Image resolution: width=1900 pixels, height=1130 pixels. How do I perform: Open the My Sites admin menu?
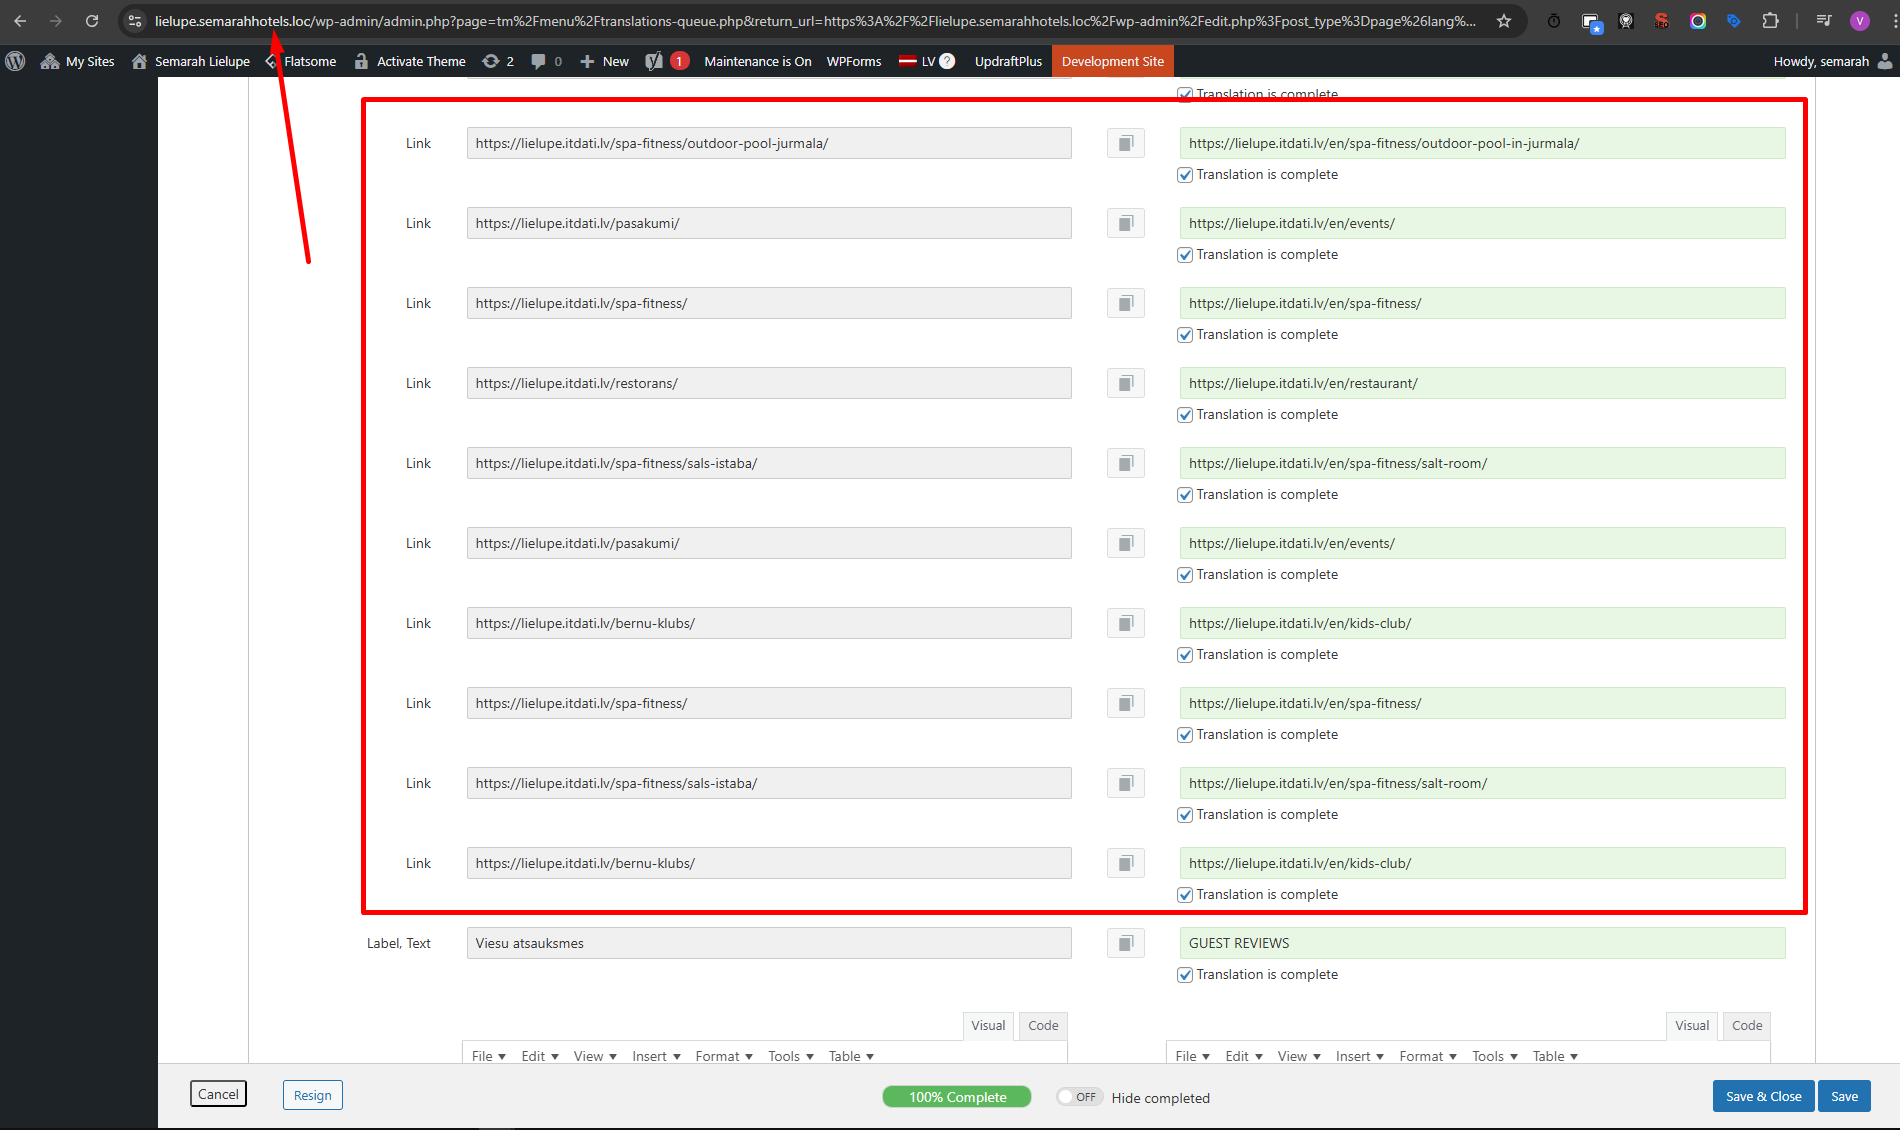pyautogui.click(x=78, y=61)
